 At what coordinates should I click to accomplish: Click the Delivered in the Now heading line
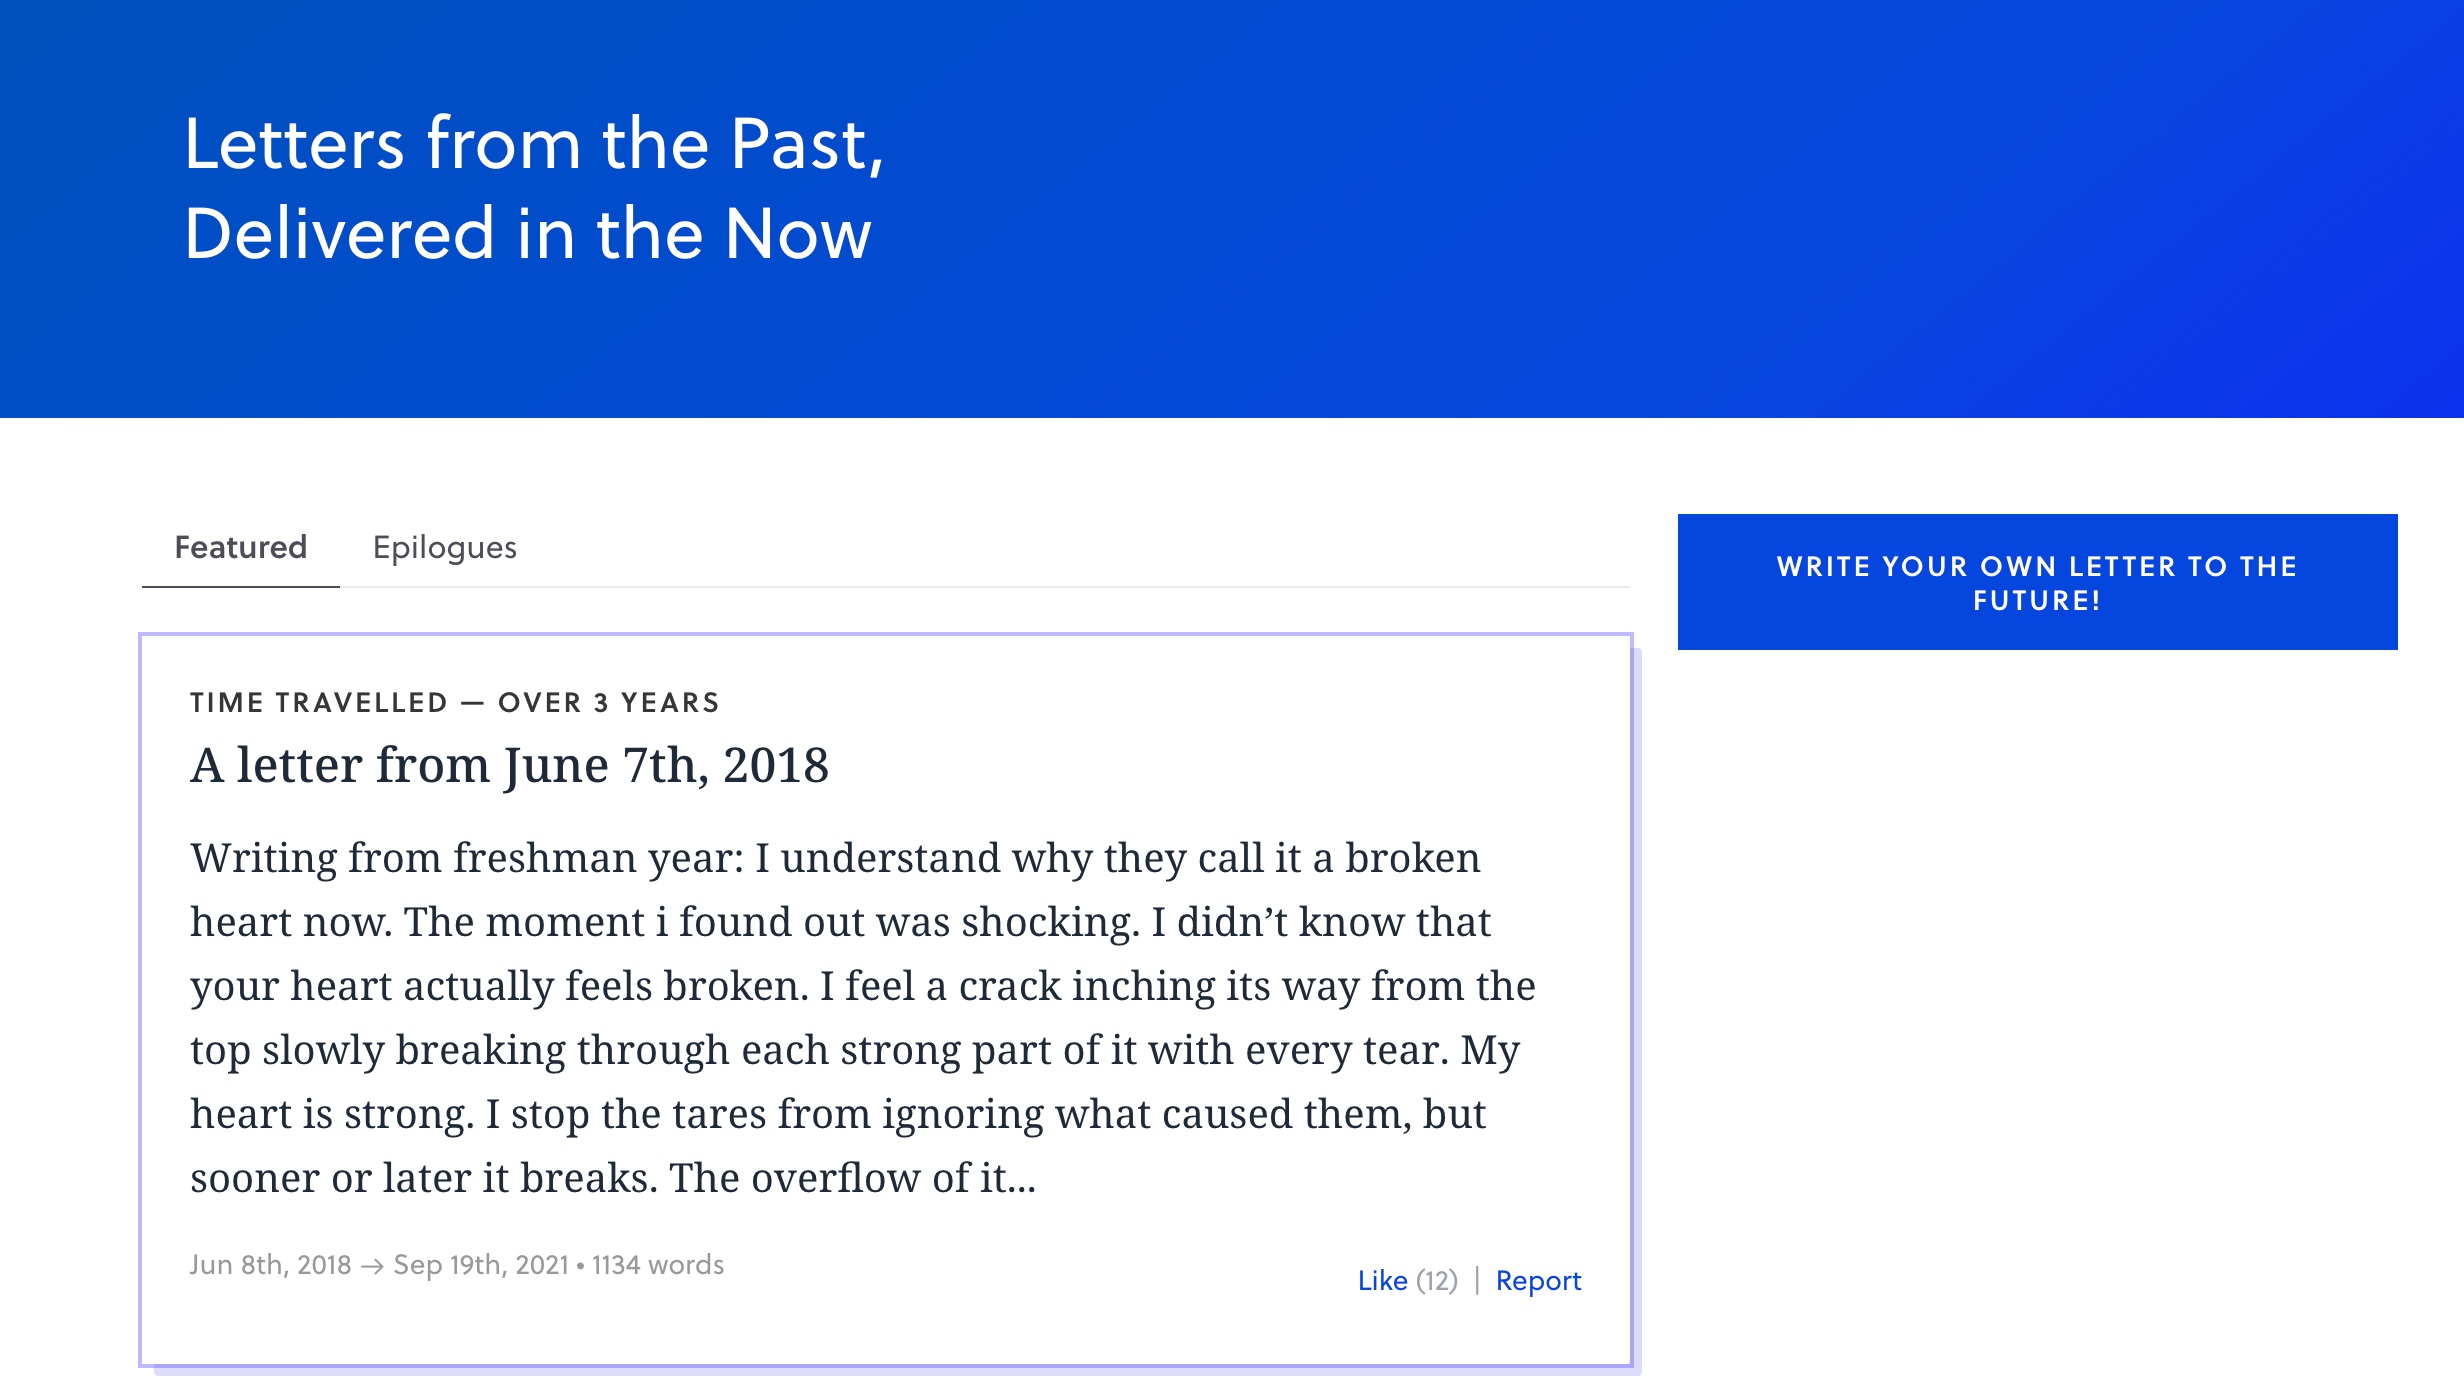pyautogui.click(x=527, y=234)
